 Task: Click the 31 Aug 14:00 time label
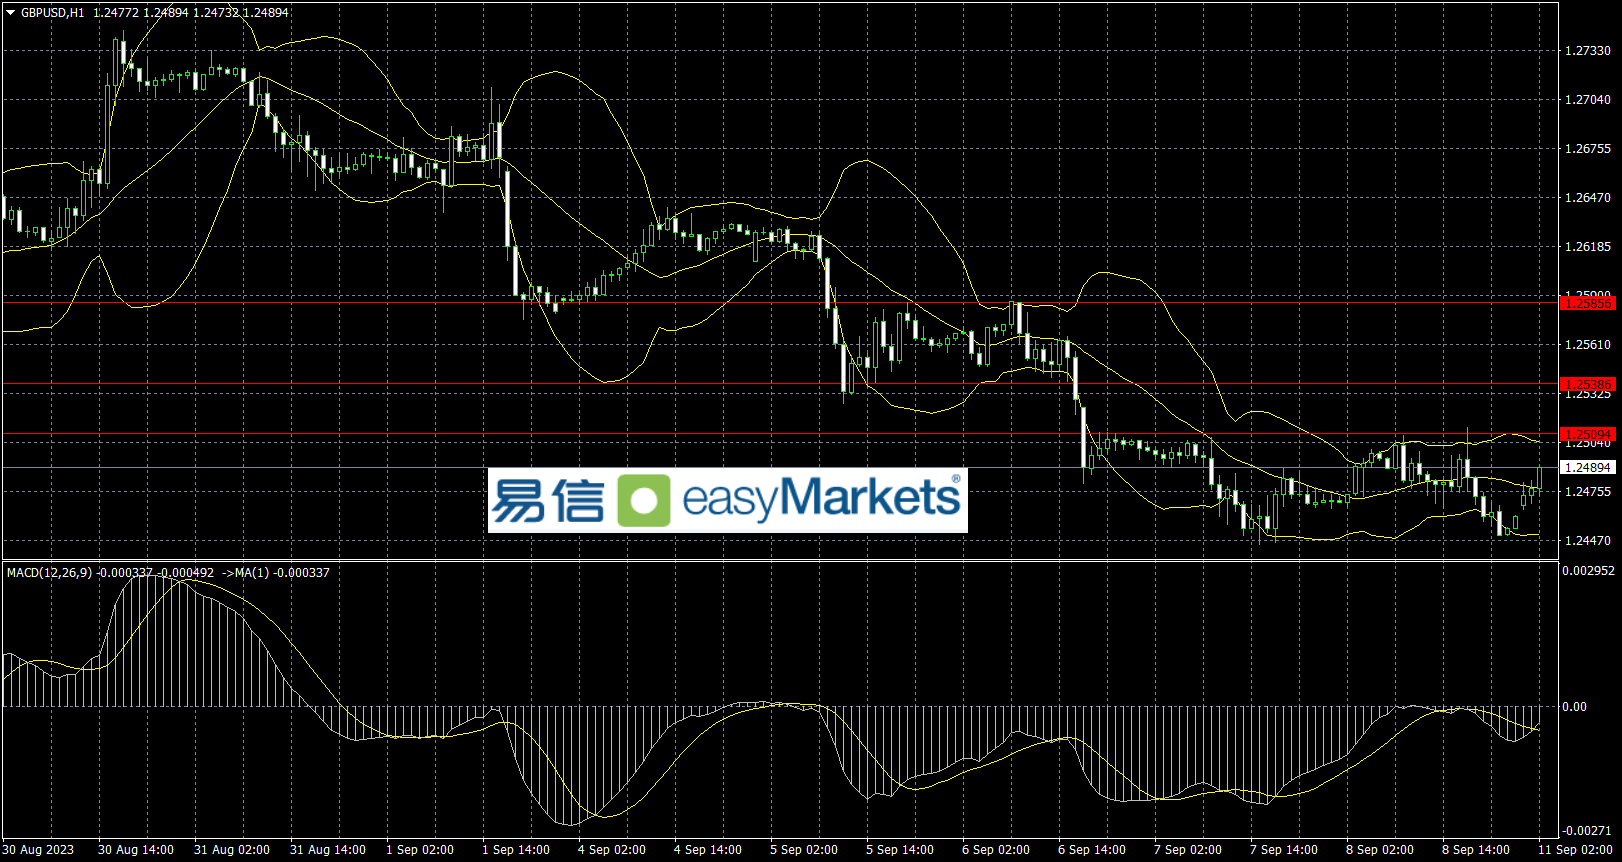[x=328, y=850]
